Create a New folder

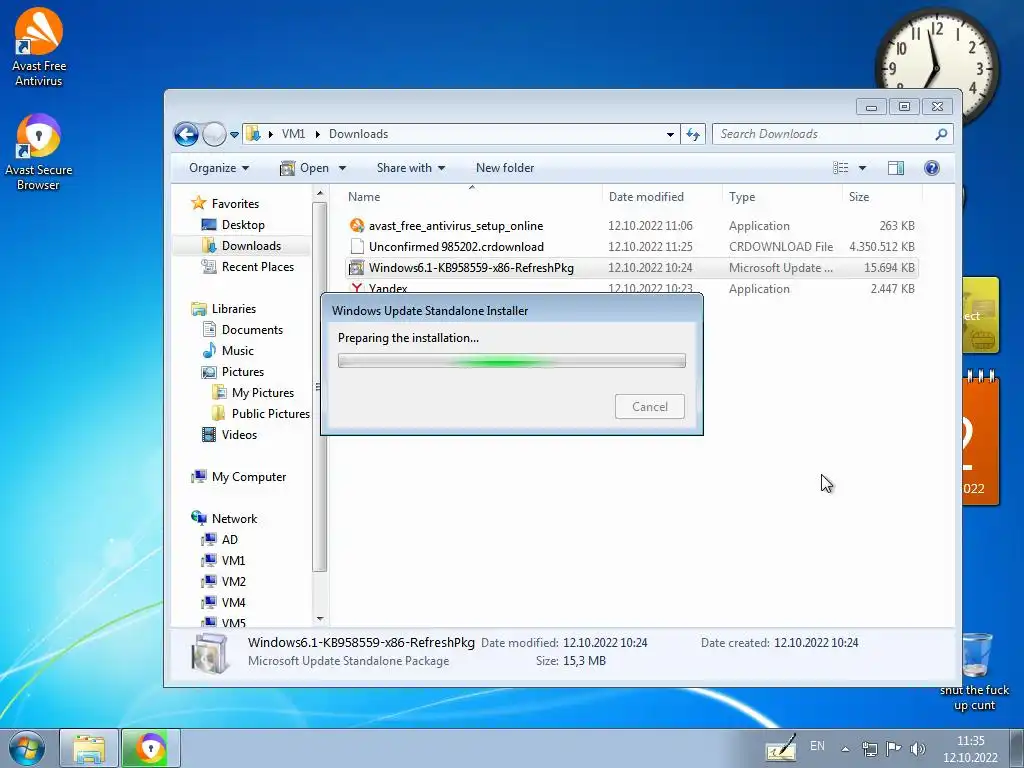[505, 168]
